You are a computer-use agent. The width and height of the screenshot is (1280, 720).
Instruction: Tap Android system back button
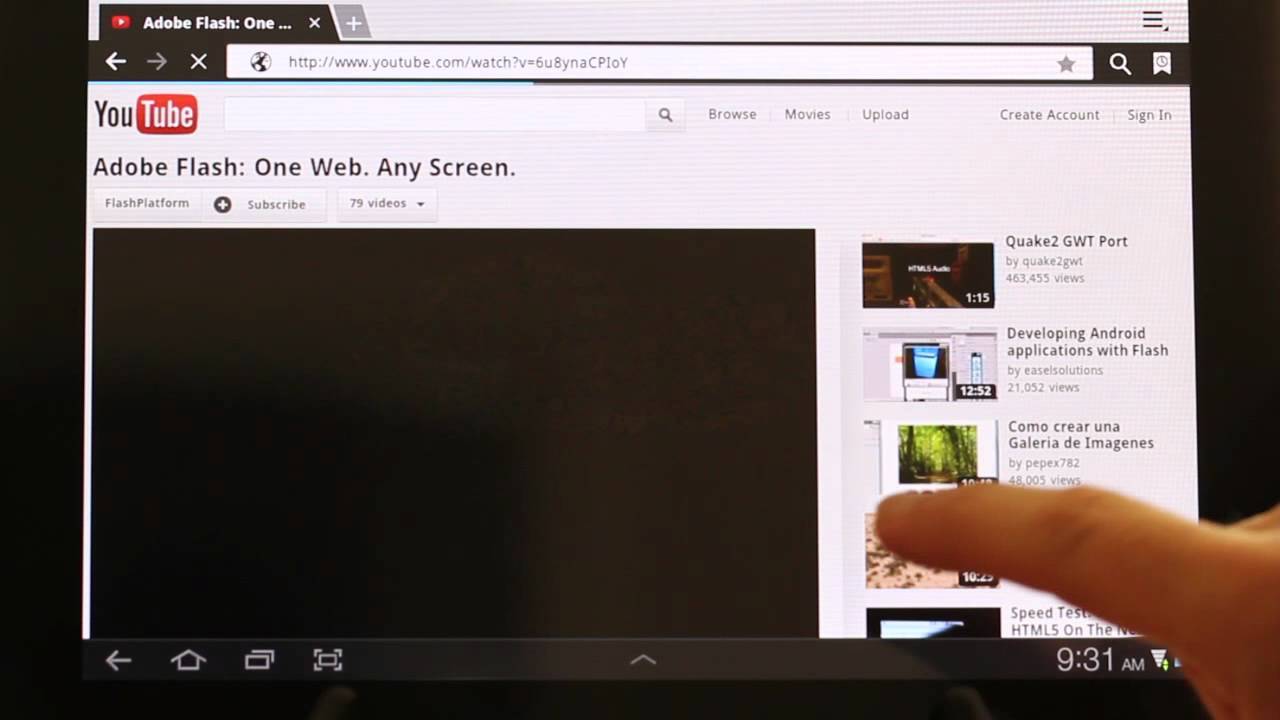119,660
